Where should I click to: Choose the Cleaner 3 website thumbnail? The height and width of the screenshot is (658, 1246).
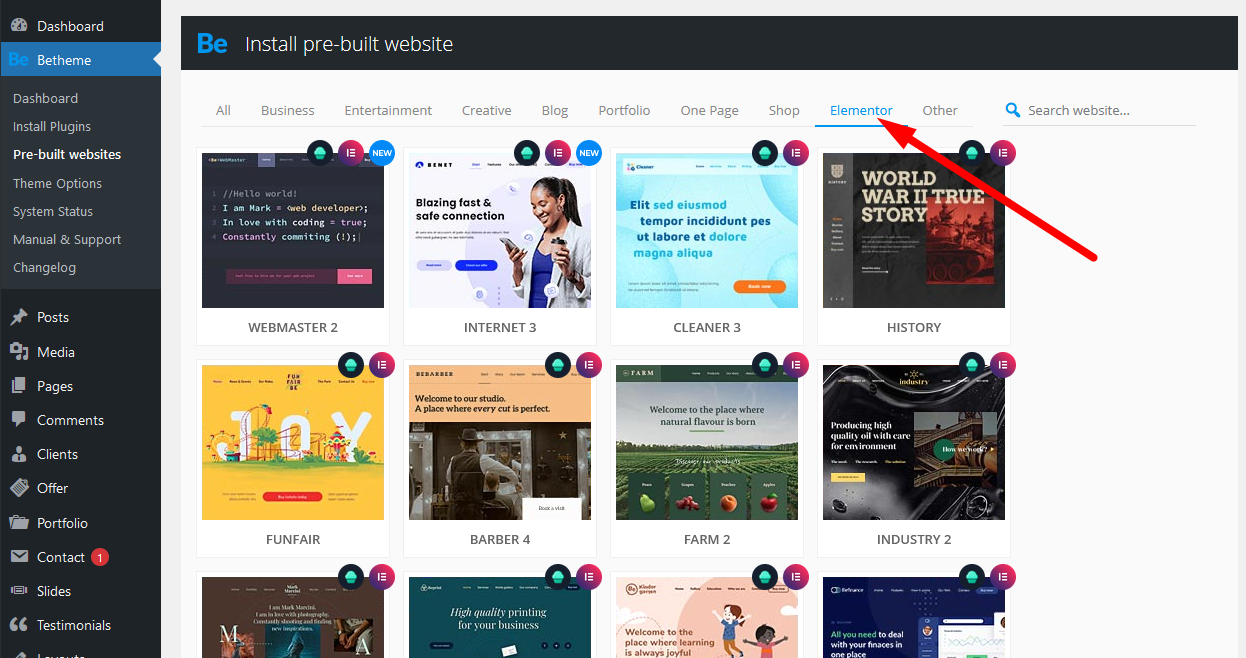pyautogui.click(x=707, y=230)
